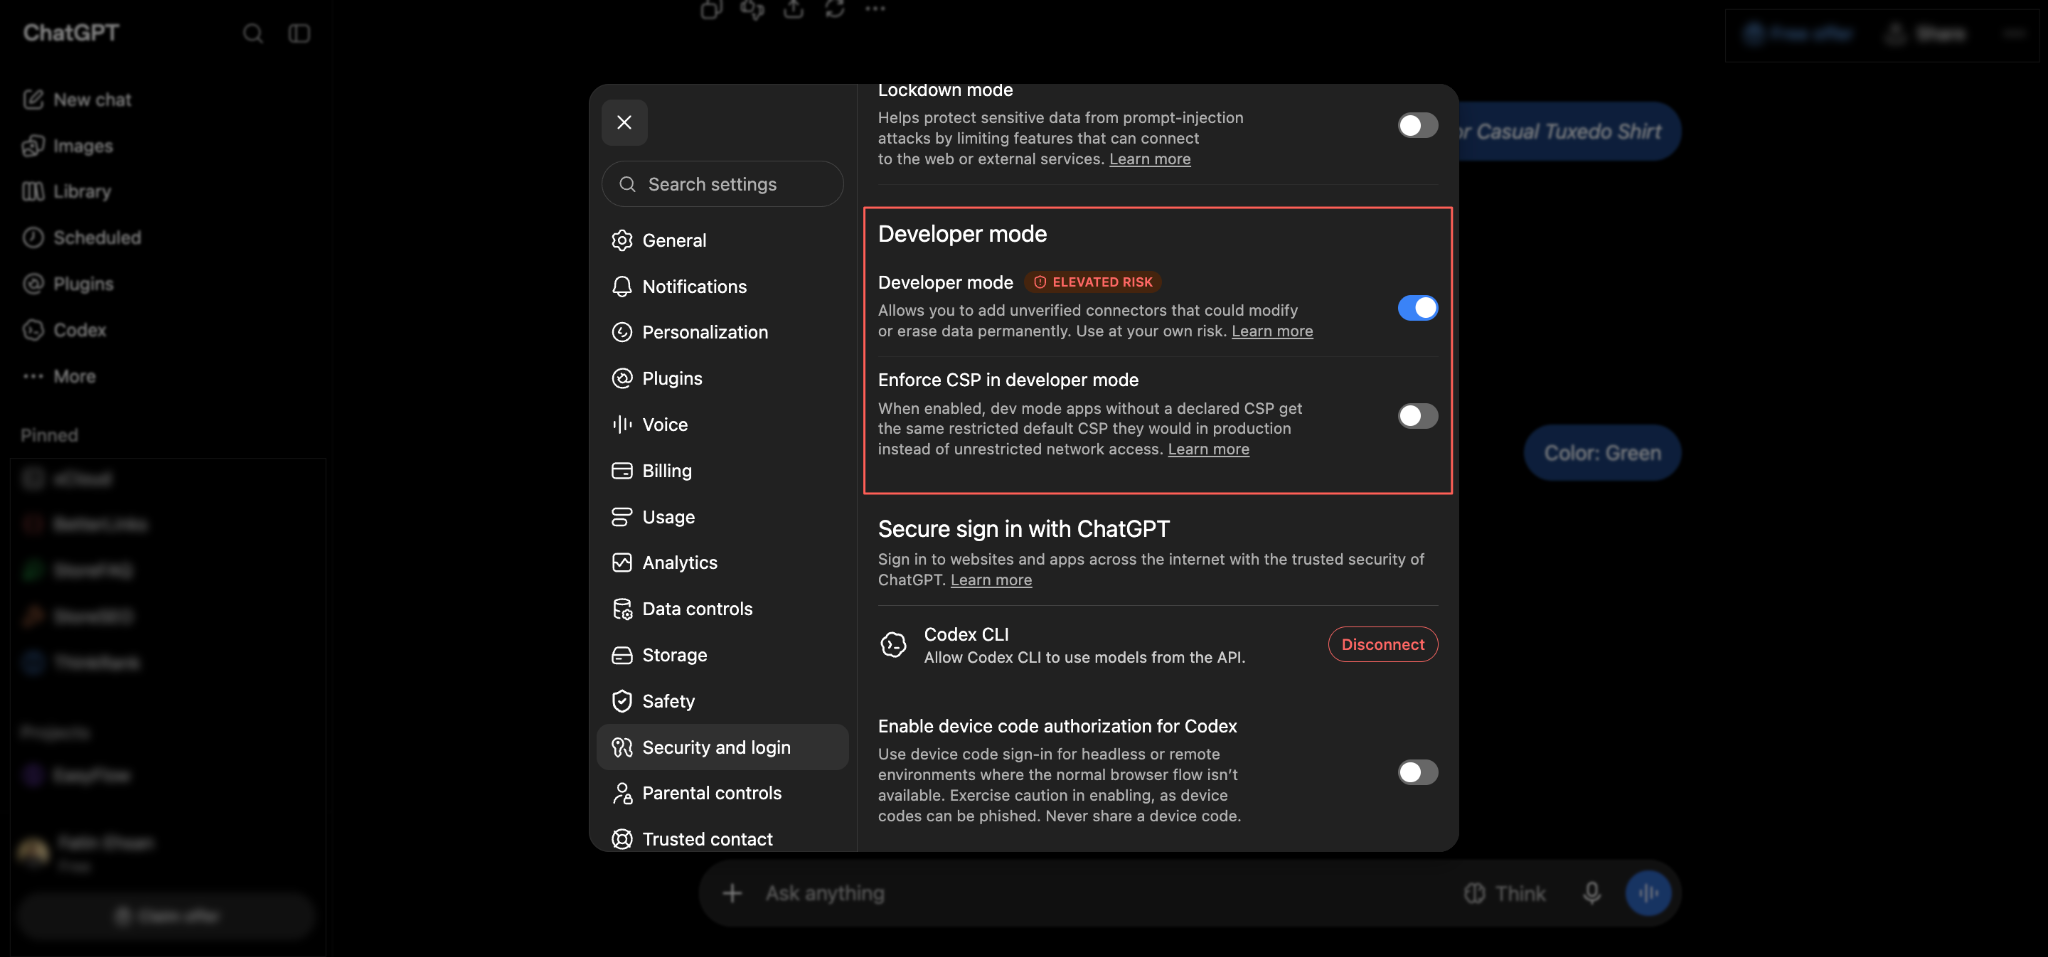The height and width of the screenshot is (957, 2048).
Task: Open Voice settings tab
Action: coord(722,424)
